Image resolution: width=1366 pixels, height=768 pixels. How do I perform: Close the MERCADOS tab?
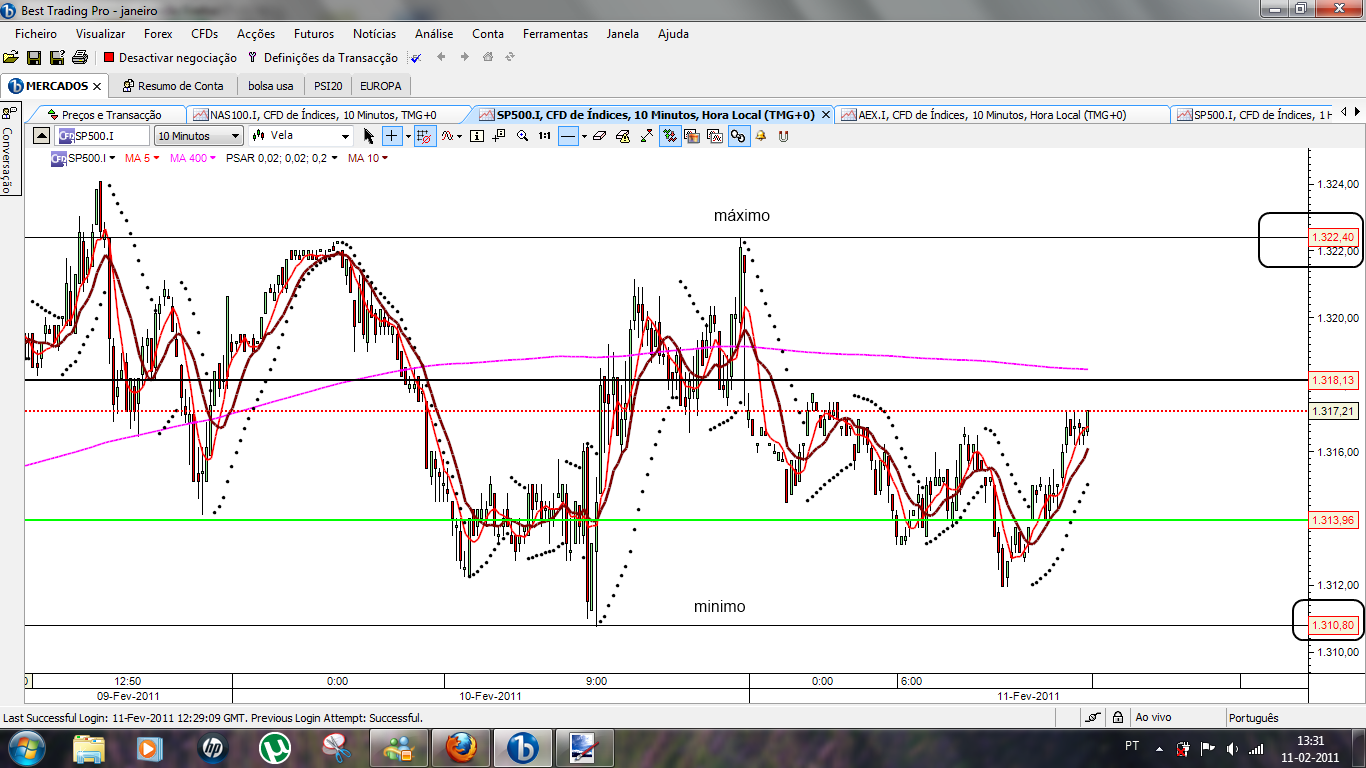point(97,86)
